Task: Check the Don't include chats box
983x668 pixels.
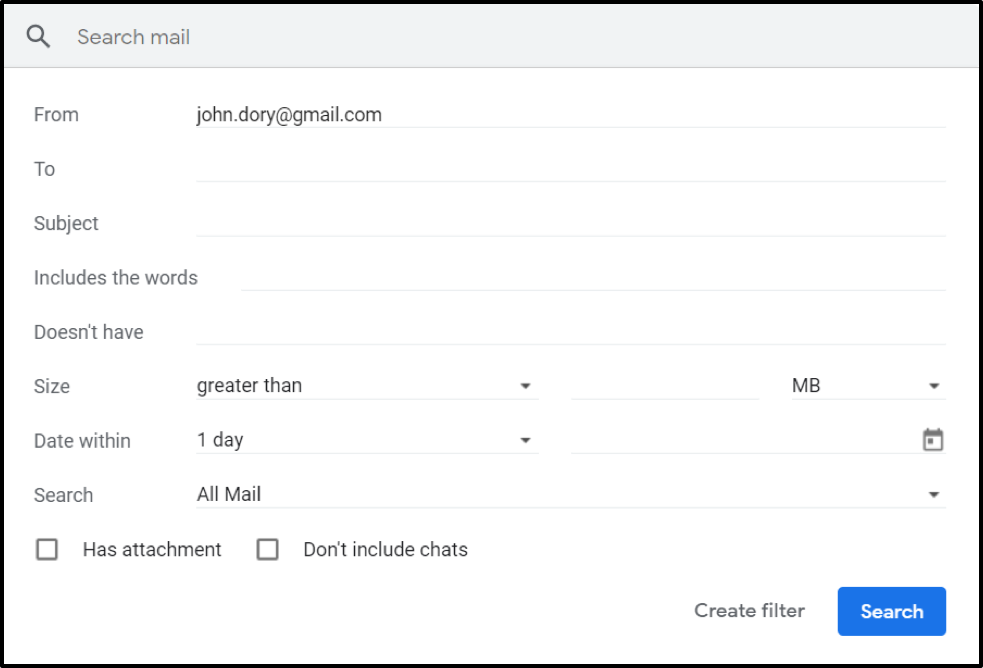Action: [267, 549]
